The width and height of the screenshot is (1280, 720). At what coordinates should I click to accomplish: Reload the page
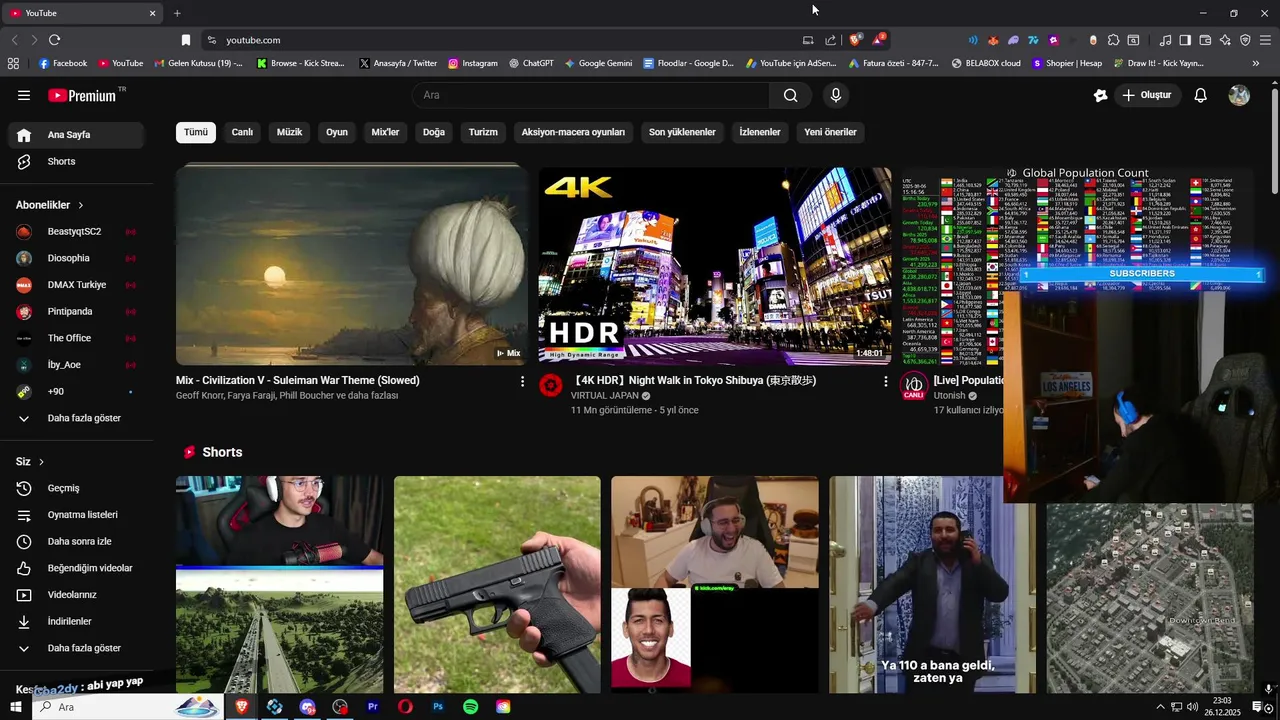tap(54, 40)
